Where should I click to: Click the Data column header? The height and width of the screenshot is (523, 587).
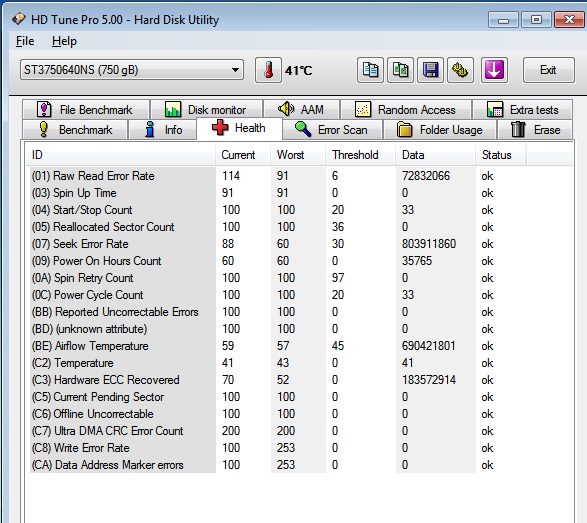coord(436,155)
